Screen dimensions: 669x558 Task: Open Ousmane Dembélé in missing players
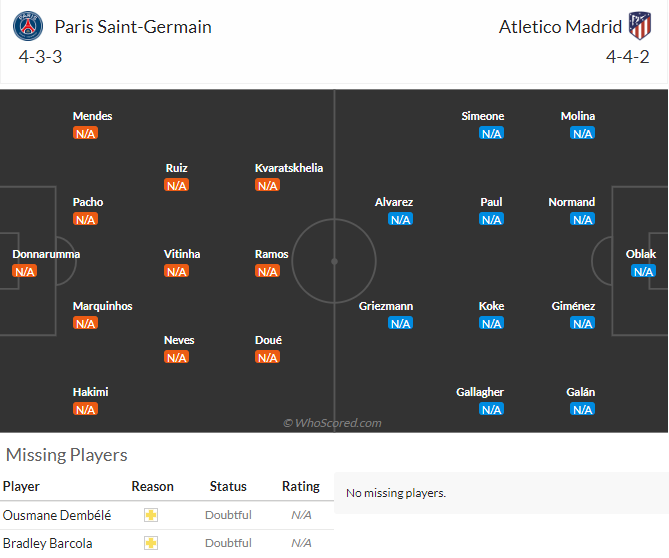tap(57, 515)
